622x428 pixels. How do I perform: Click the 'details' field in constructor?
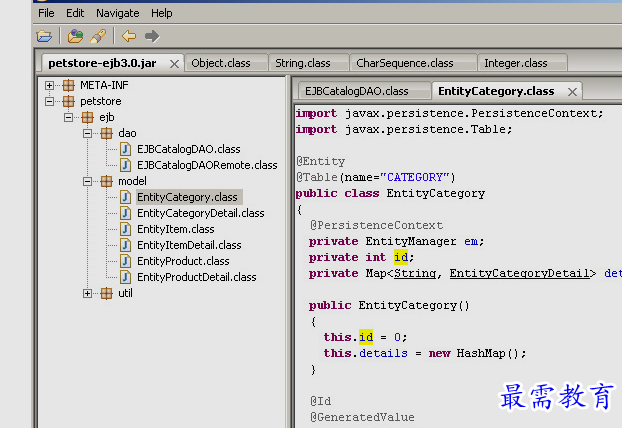click(383, 353)
